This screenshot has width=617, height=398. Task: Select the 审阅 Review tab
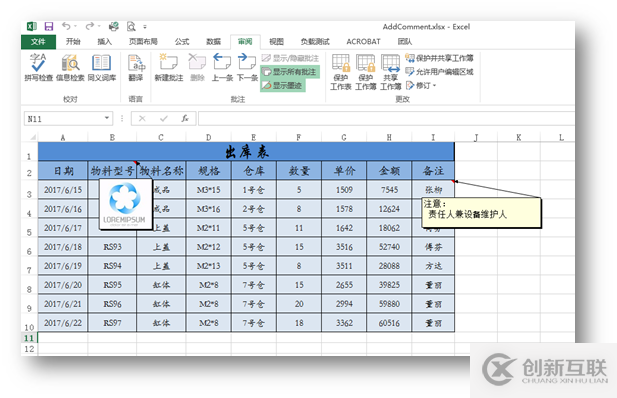click(245, 42)
